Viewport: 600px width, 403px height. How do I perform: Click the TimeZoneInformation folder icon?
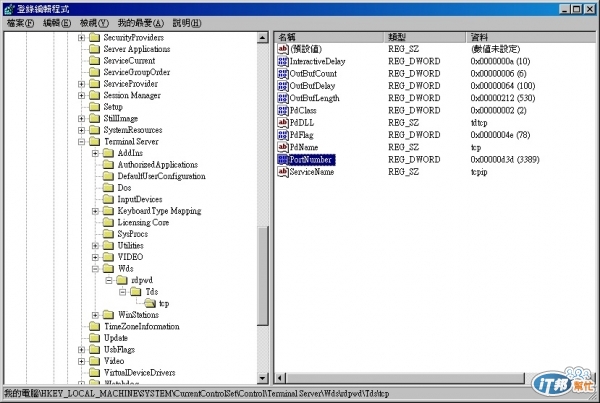point(95,326)
